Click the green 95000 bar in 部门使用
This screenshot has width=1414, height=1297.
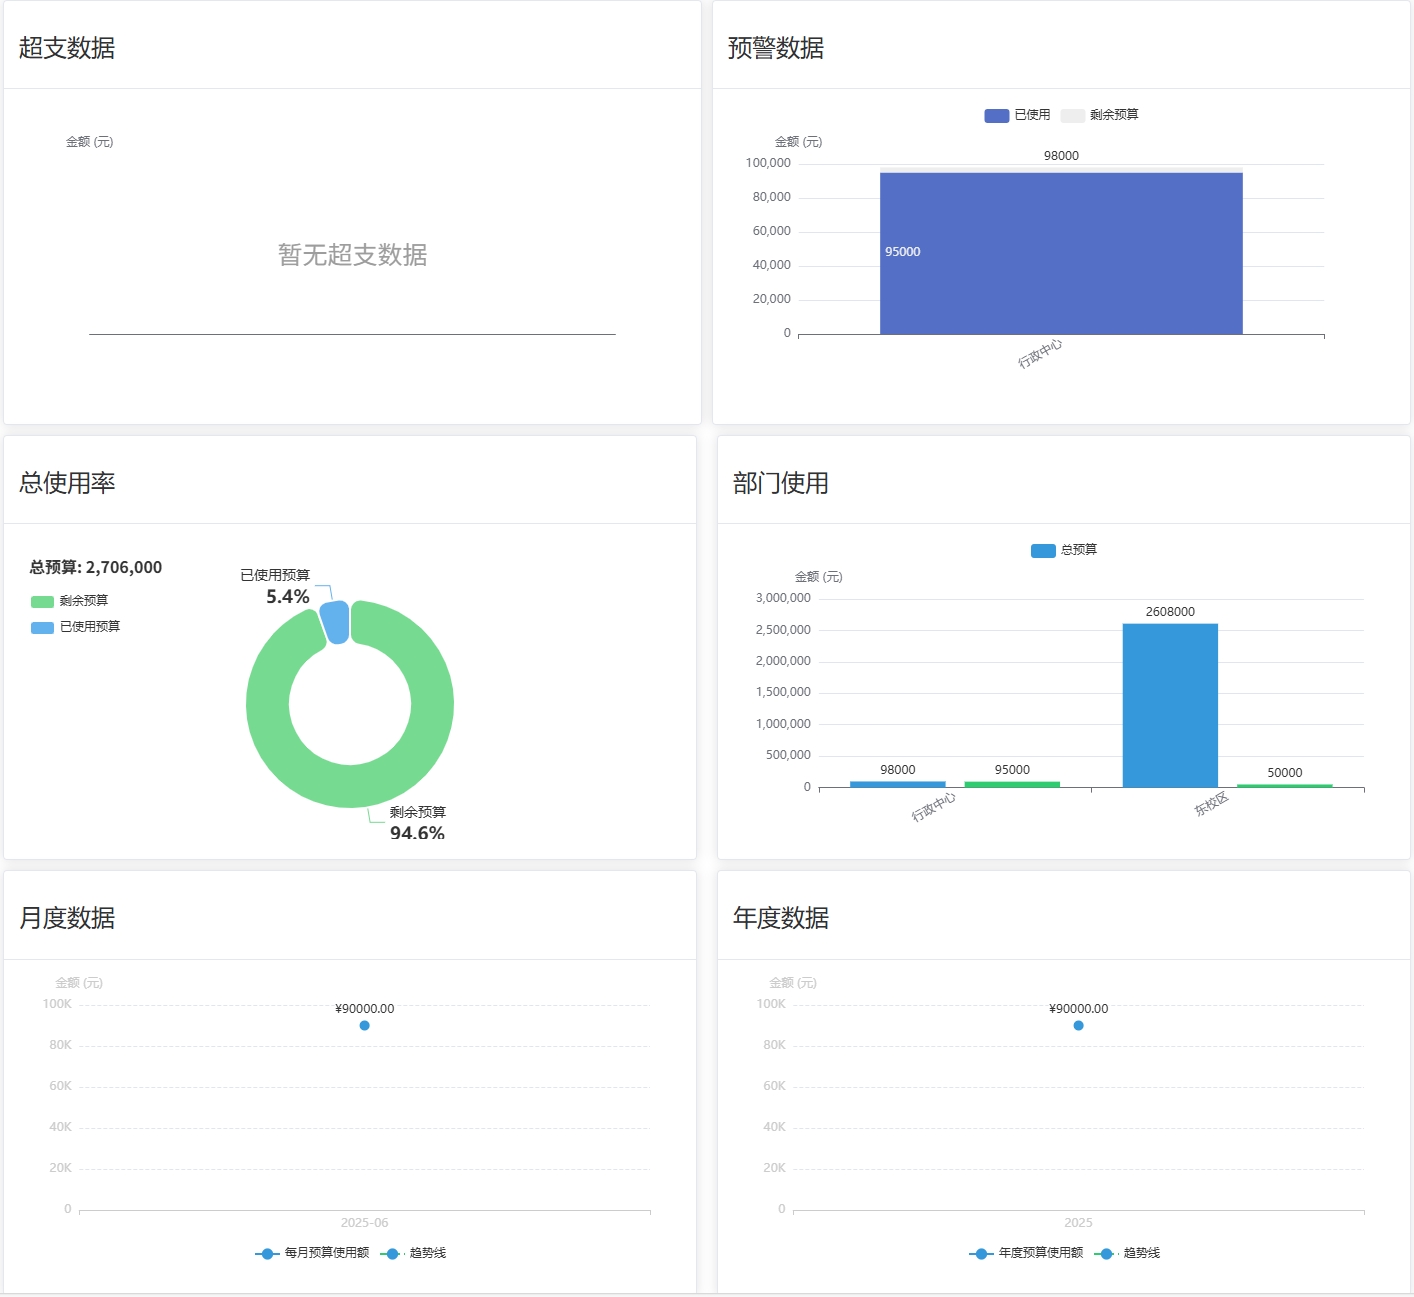pyautogui.click(x=1011, y=784)
